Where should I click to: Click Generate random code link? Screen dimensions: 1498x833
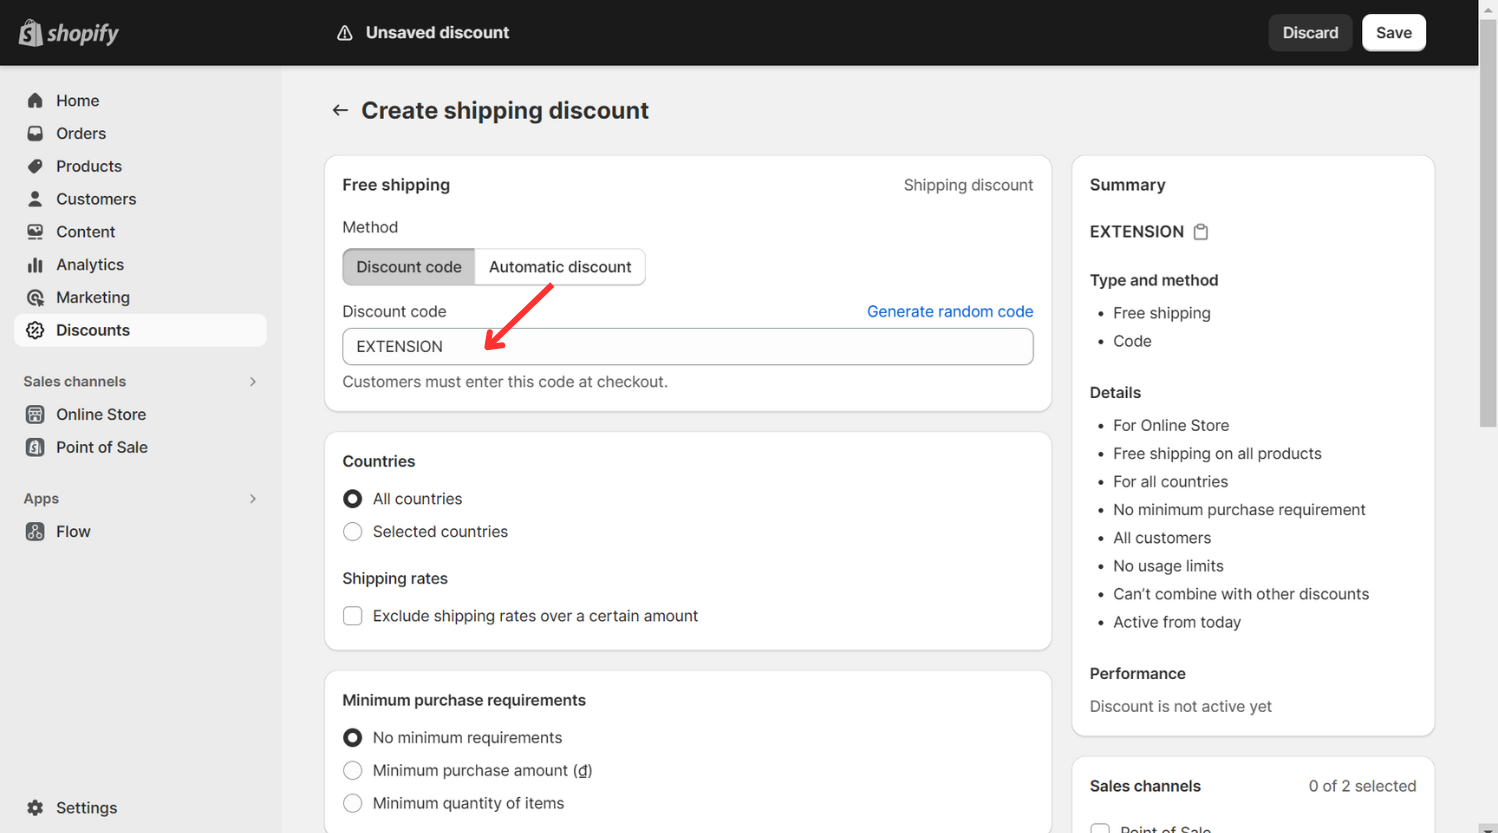pos(949,312)
